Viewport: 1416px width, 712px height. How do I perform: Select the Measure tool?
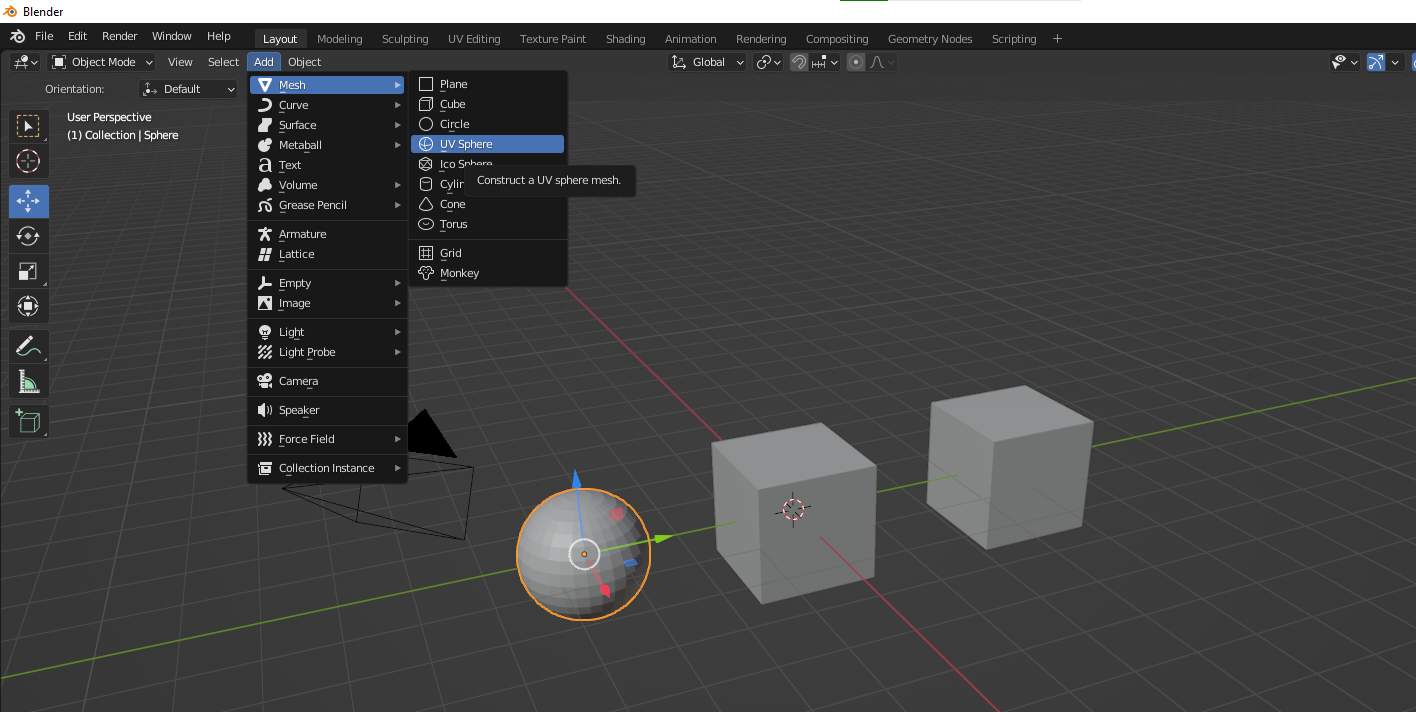[x=28, y=382]
